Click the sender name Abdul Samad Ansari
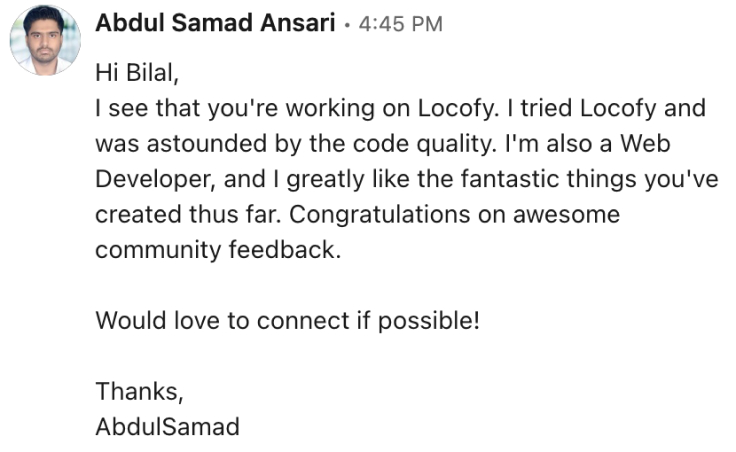The height and width of the screenshot is (452, 736). tap(214, 24)
